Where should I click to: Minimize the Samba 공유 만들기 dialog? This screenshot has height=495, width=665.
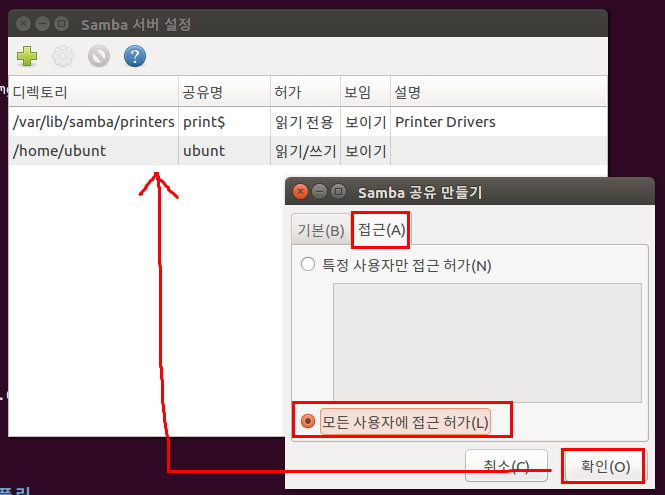coord(319,192)
